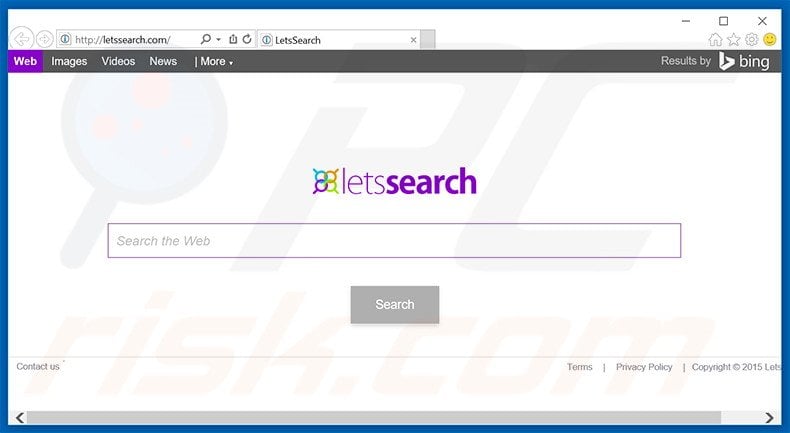Click the Copyright © 2015 footer text
This screenshot has height=433, width=790.
(736, 367)
